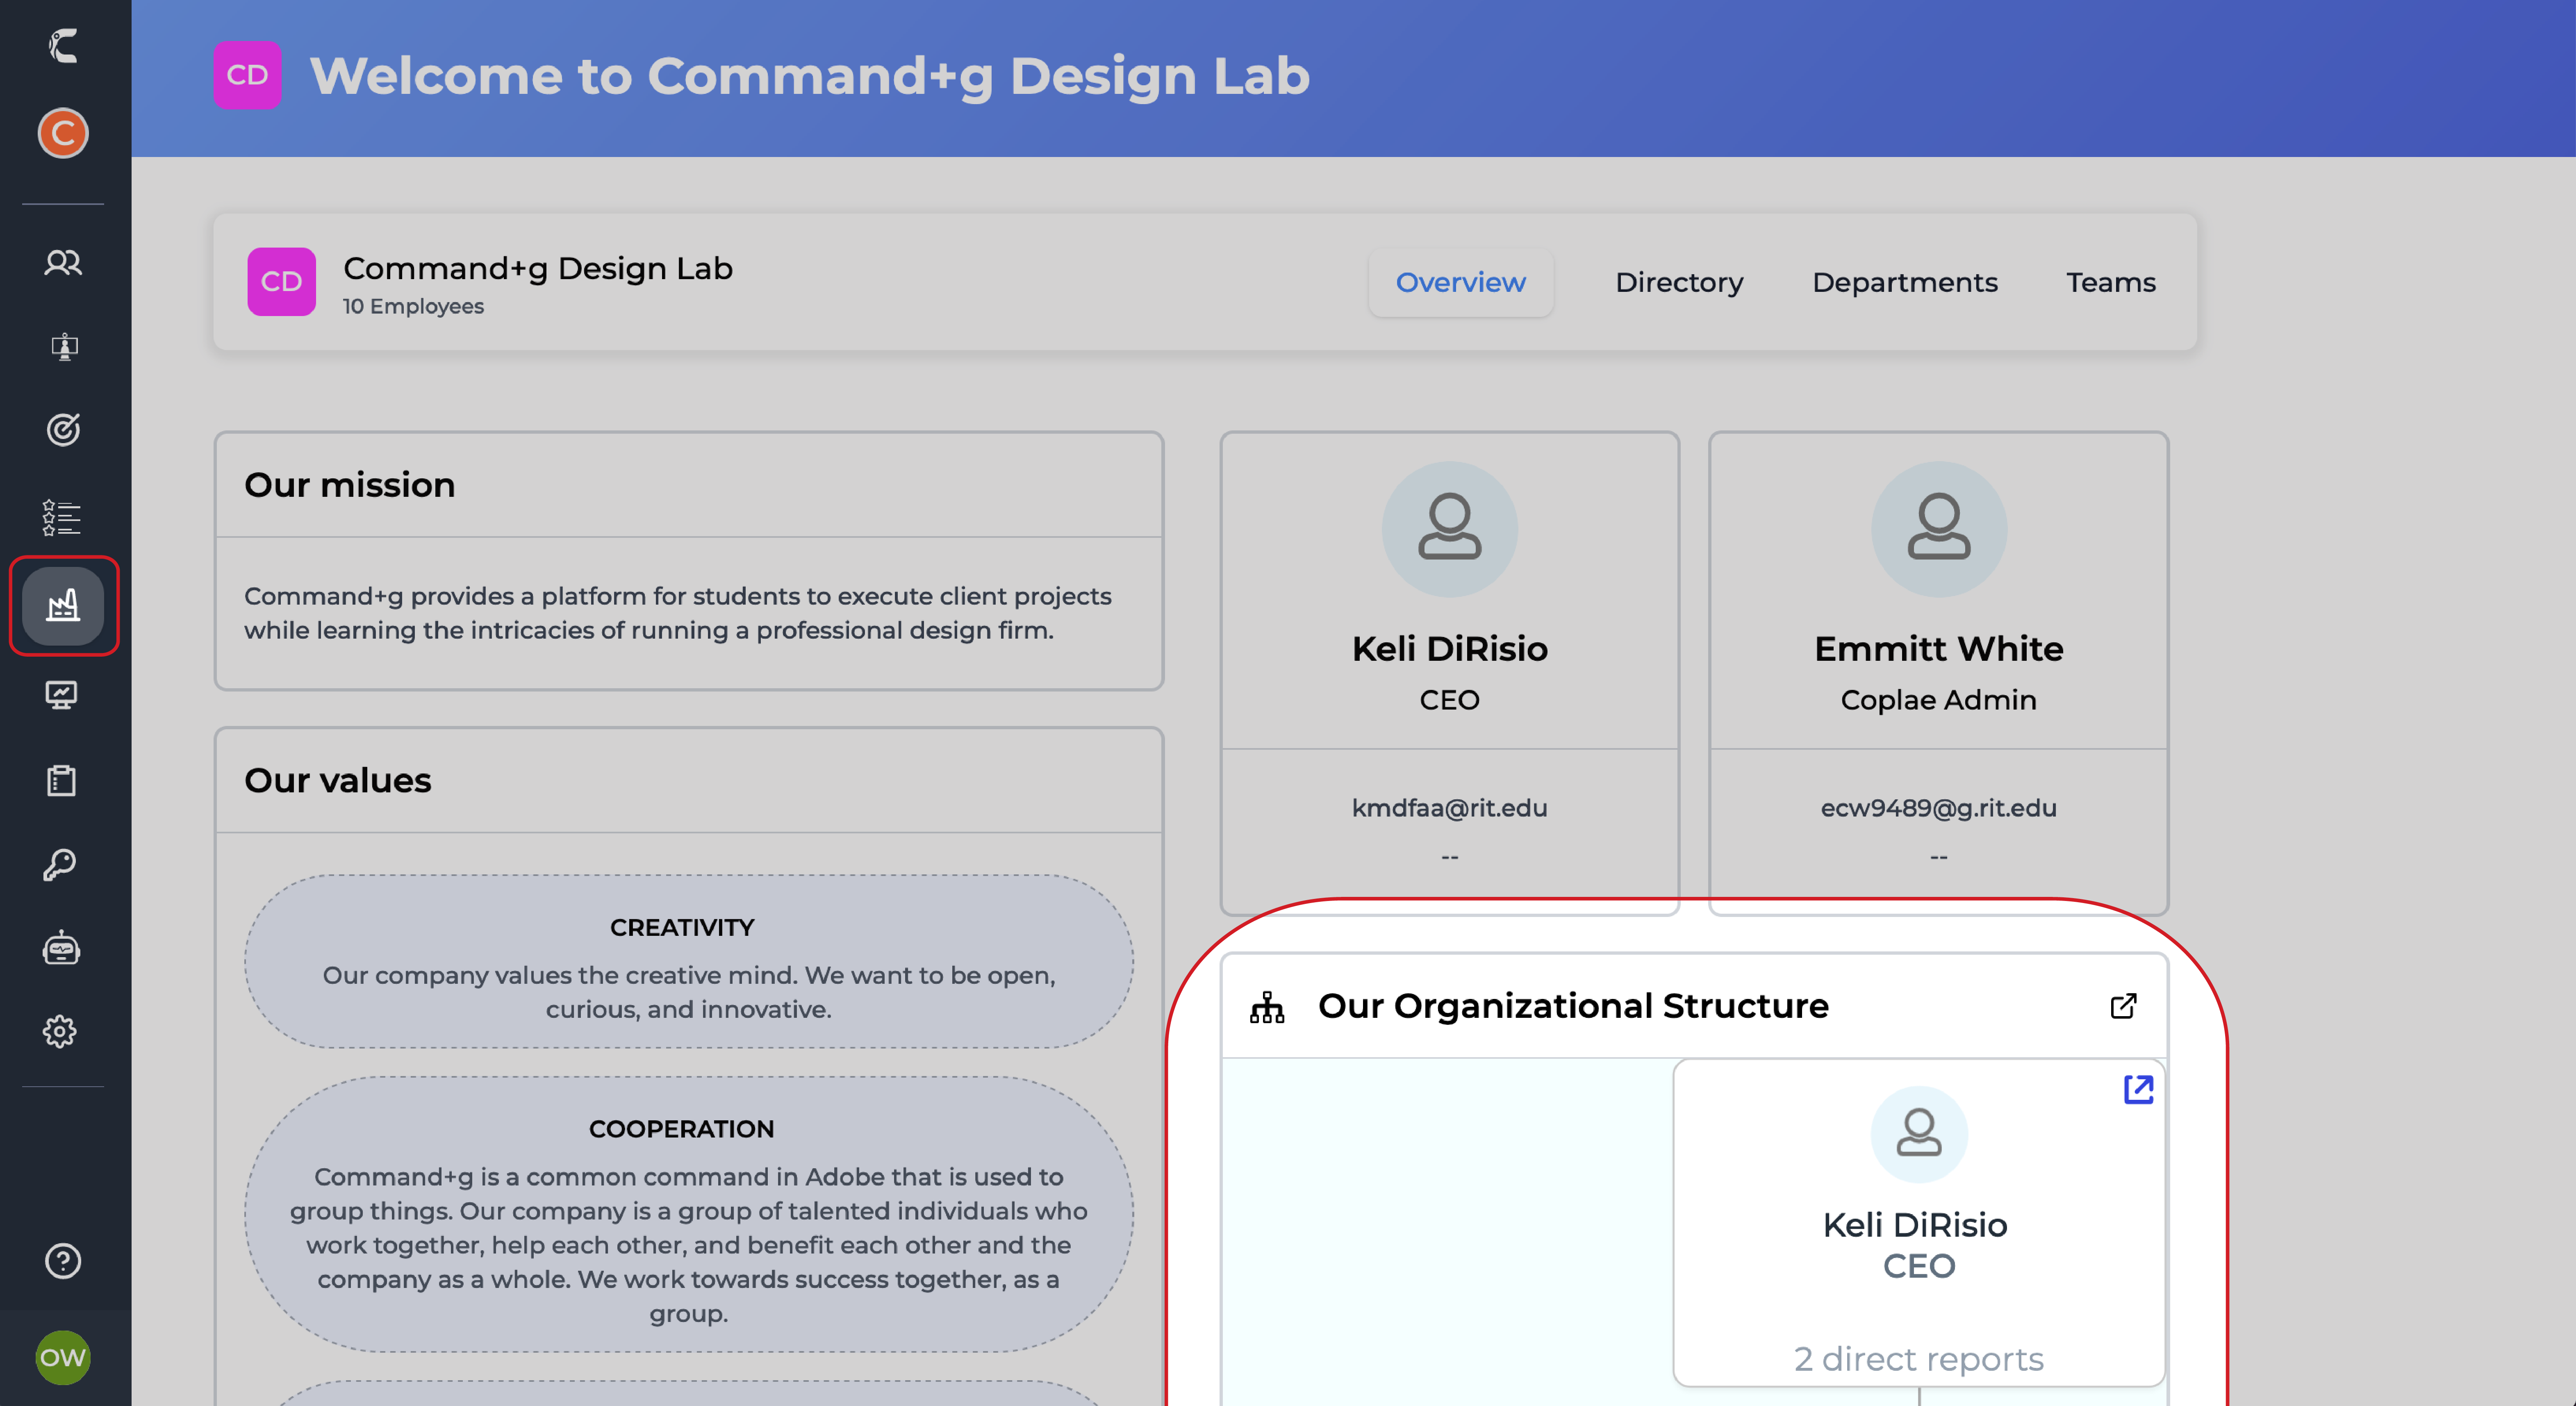
Task: Click the 'Our Organizational Structure' heading
Action: pyautogui.click(x=1573, y=1006)
